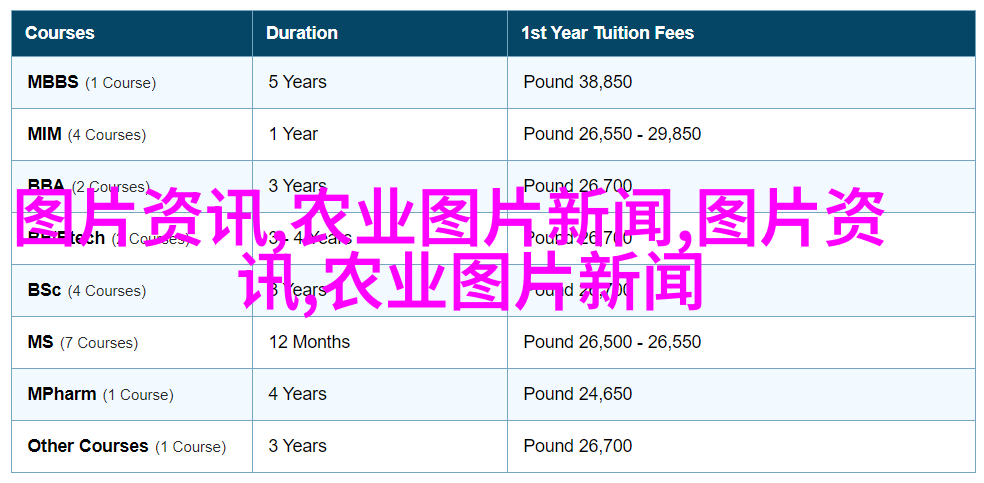Click the (7 Courses) text beside MS

(99, 343)
